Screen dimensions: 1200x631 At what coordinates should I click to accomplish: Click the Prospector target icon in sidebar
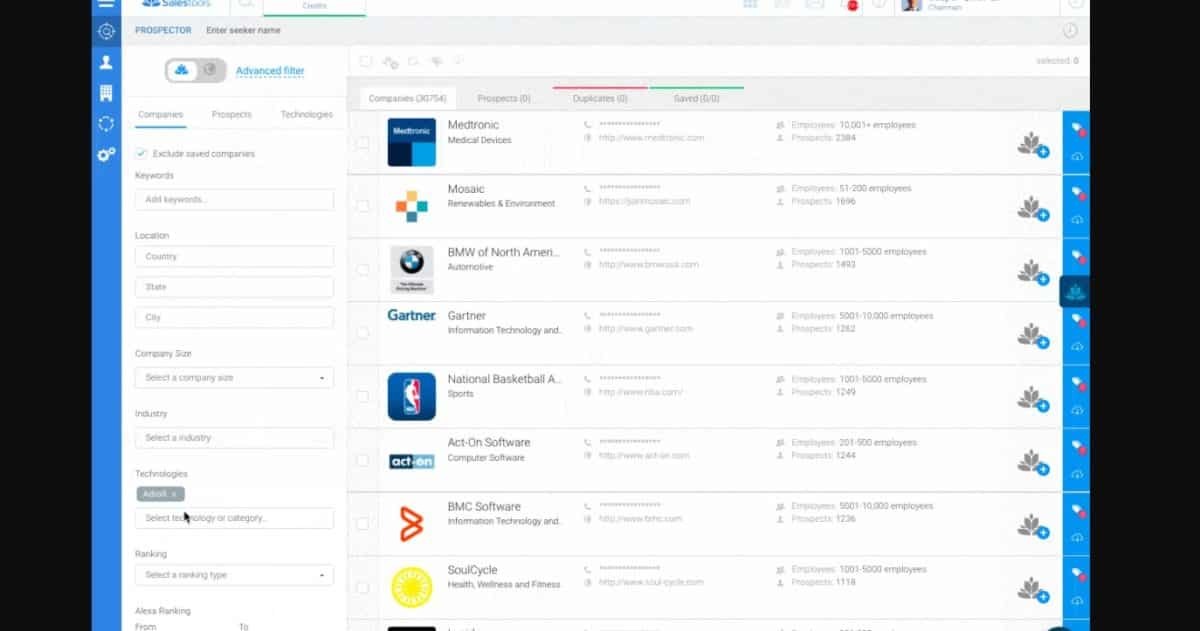106,31
